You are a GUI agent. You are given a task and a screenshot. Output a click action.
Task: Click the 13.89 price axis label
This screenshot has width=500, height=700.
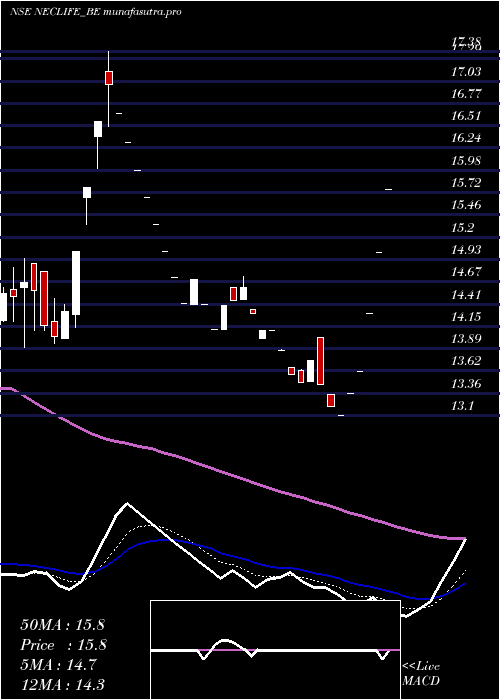click(467, 339)
